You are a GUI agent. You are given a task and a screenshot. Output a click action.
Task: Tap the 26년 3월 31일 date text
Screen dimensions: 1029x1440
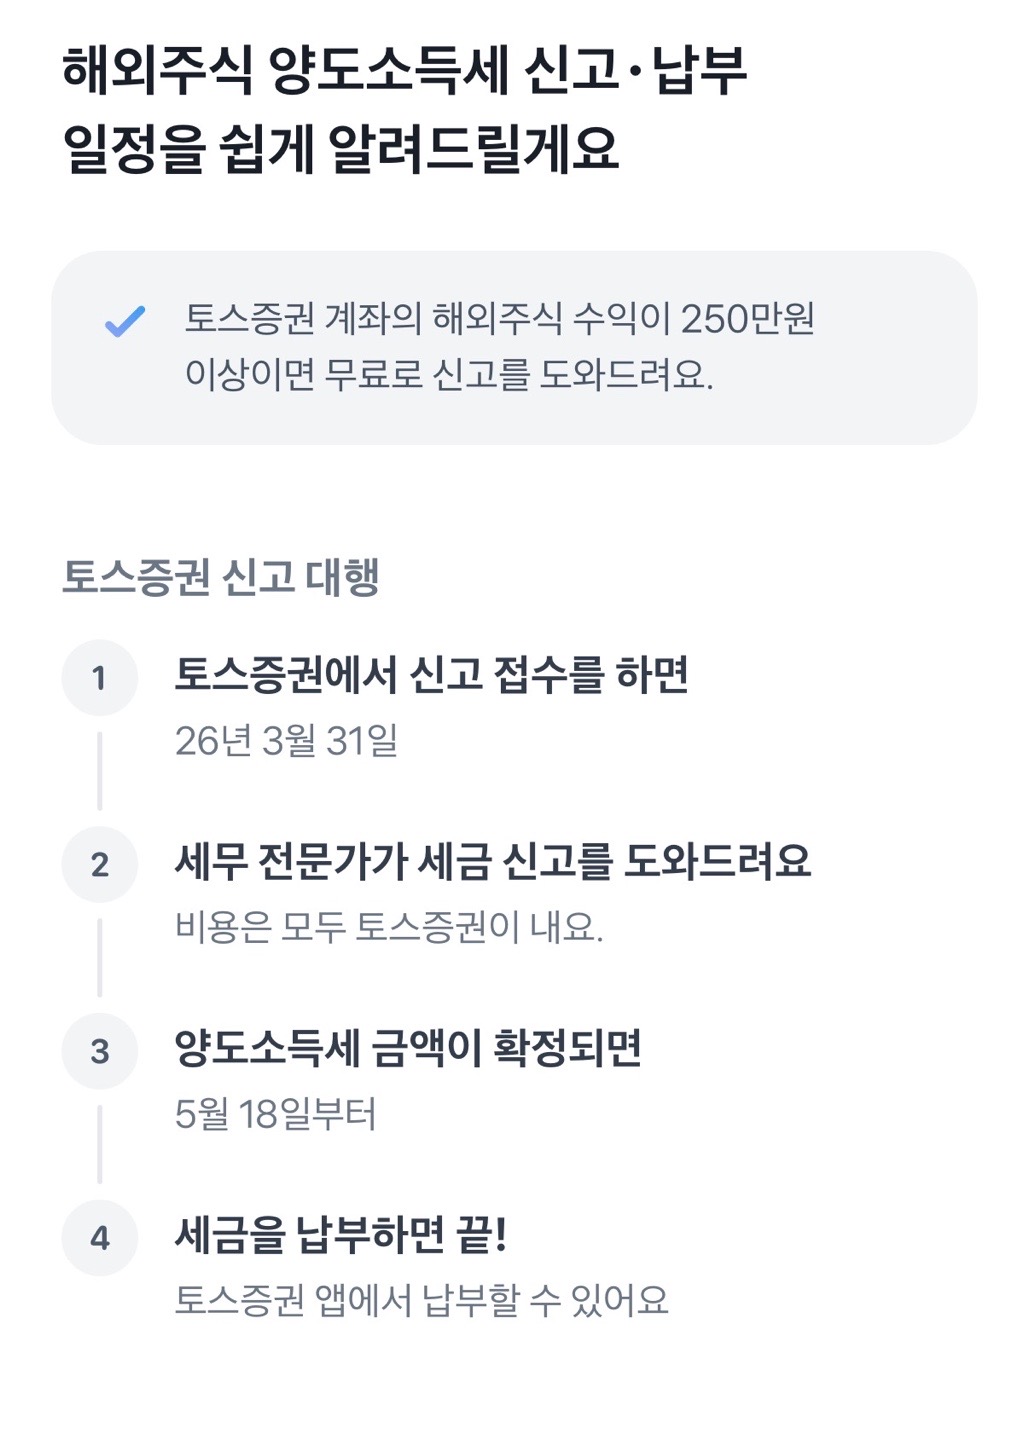pyautogui.click(x=287, y=741)
